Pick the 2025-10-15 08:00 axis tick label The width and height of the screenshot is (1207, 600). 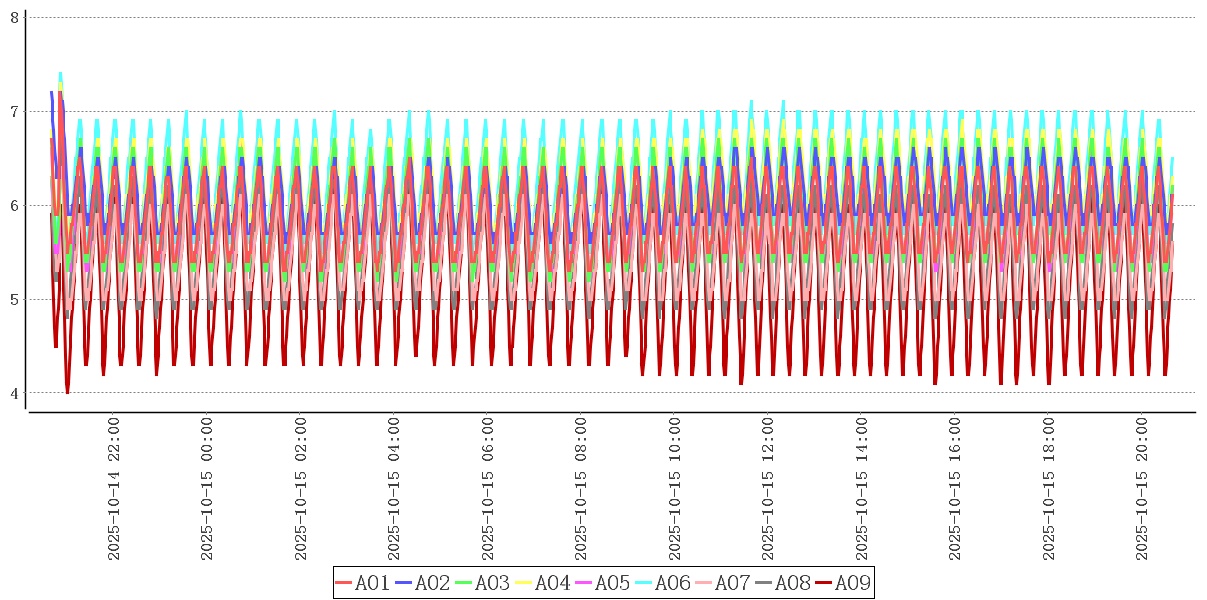click(x=581, y=489)
